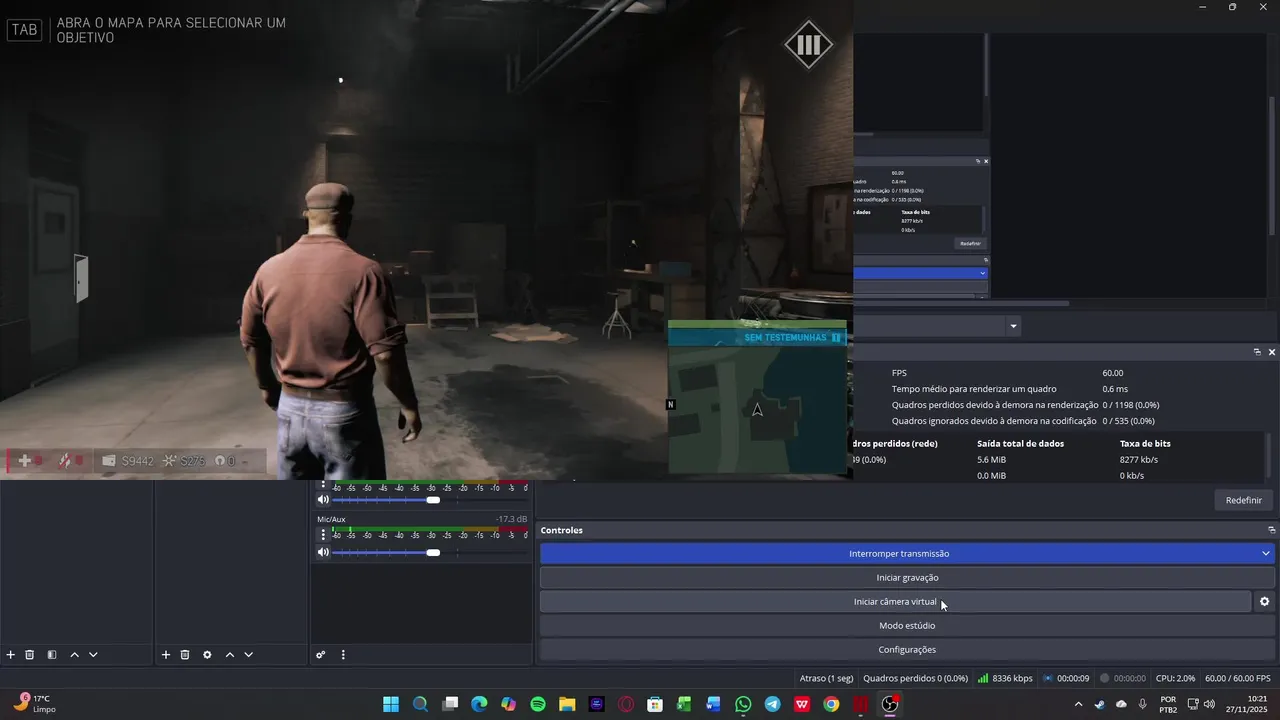Delete the selected source with the sources panel trash icon
This screenshot has height=720, width=1280.
coord(185,655)
